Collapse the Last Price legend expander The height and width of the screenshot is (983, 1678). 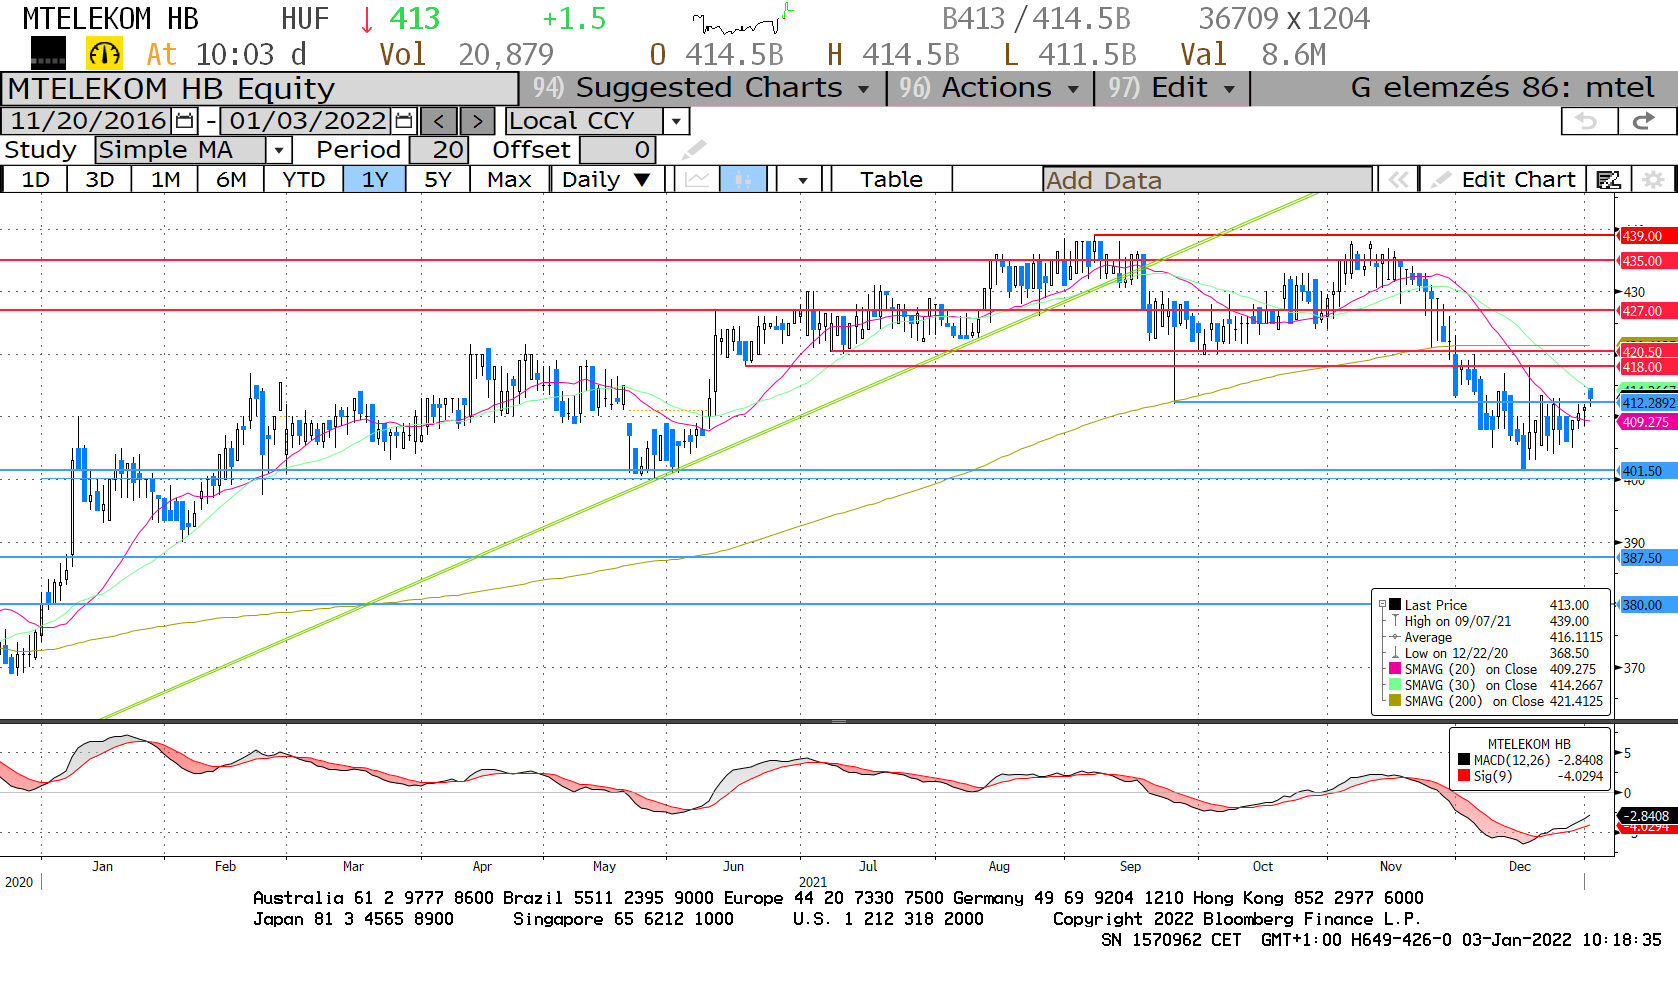[x=1382, y=604]
